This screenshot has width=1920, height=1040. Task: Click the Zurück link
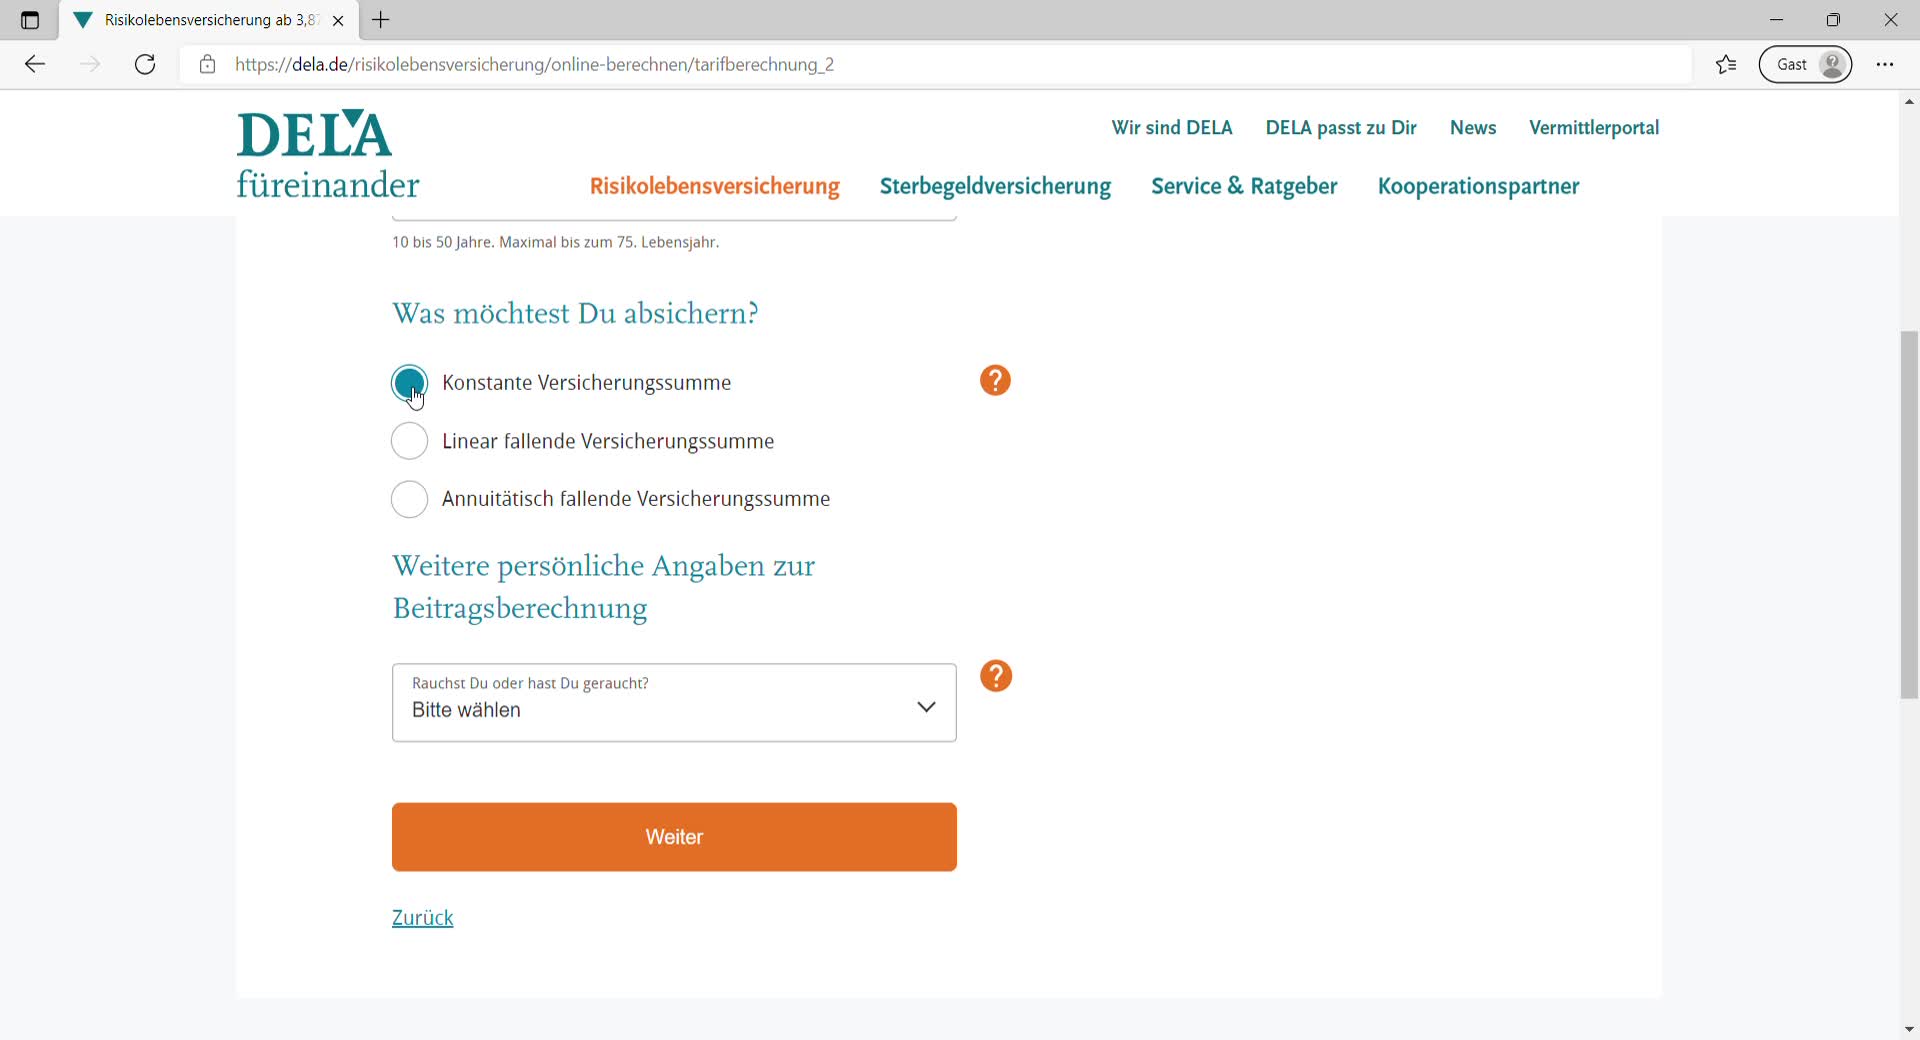coord(422,918)
